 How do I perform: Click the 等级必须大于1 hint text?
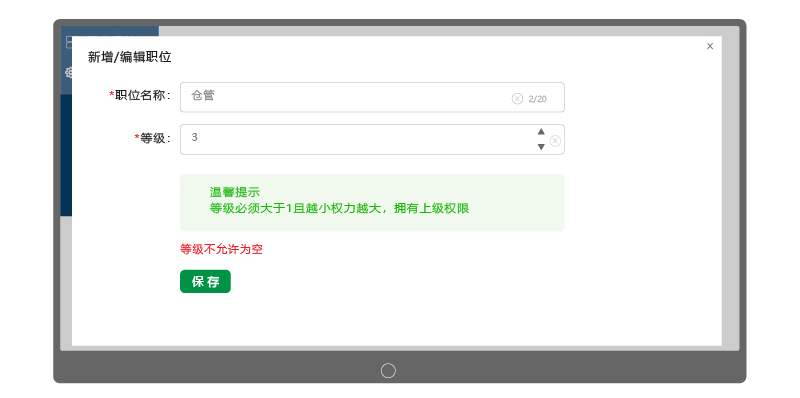pyautogui.click(x=339, y=208)
